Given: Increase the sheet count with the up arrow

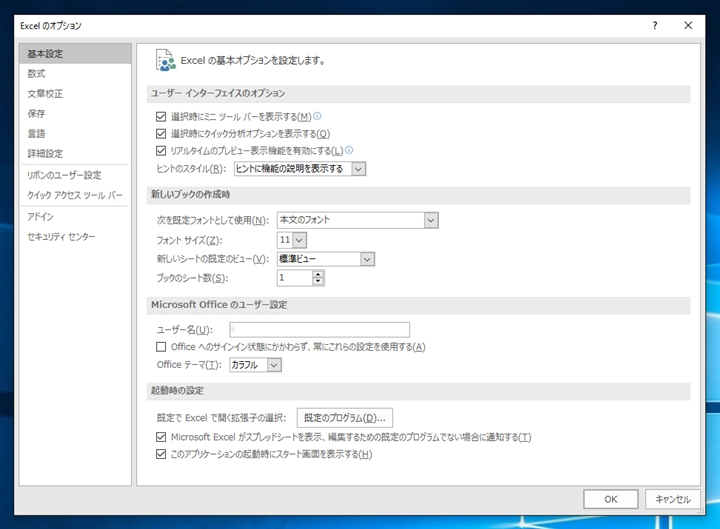Looking at the screenshot, I should point(318,274).
